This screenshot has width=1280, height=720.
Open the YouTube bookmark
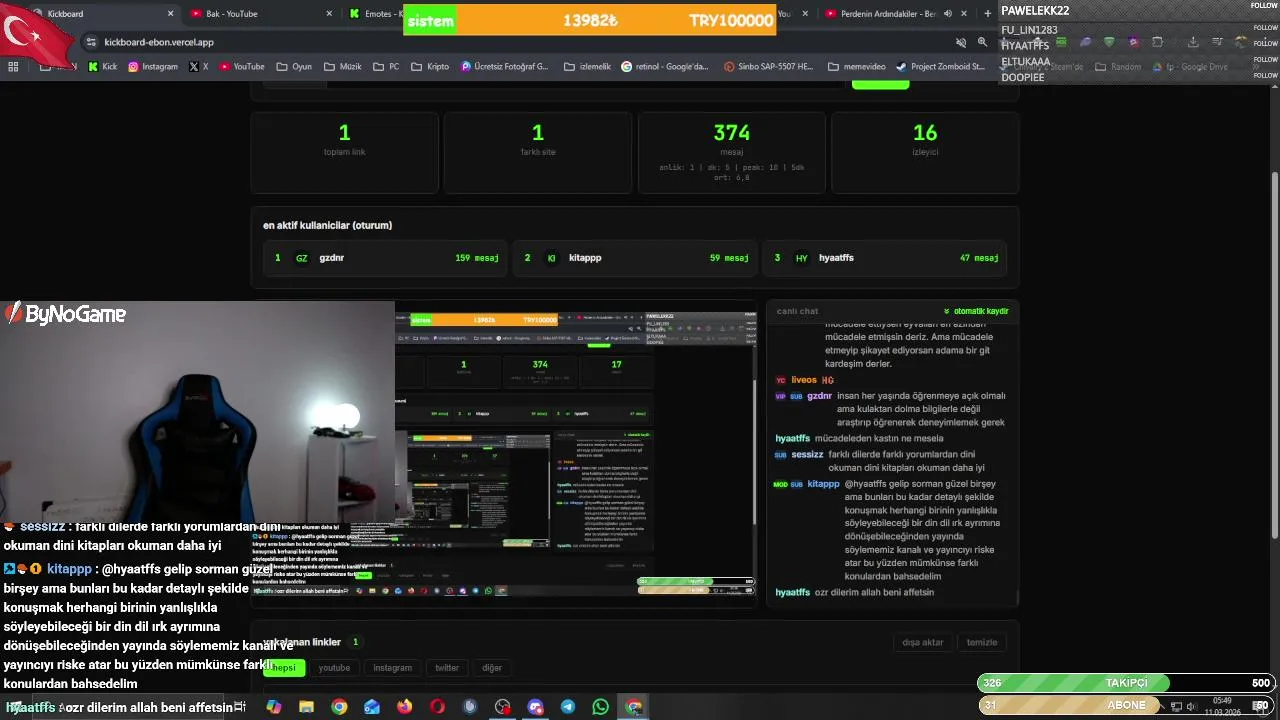coord(242,67)
